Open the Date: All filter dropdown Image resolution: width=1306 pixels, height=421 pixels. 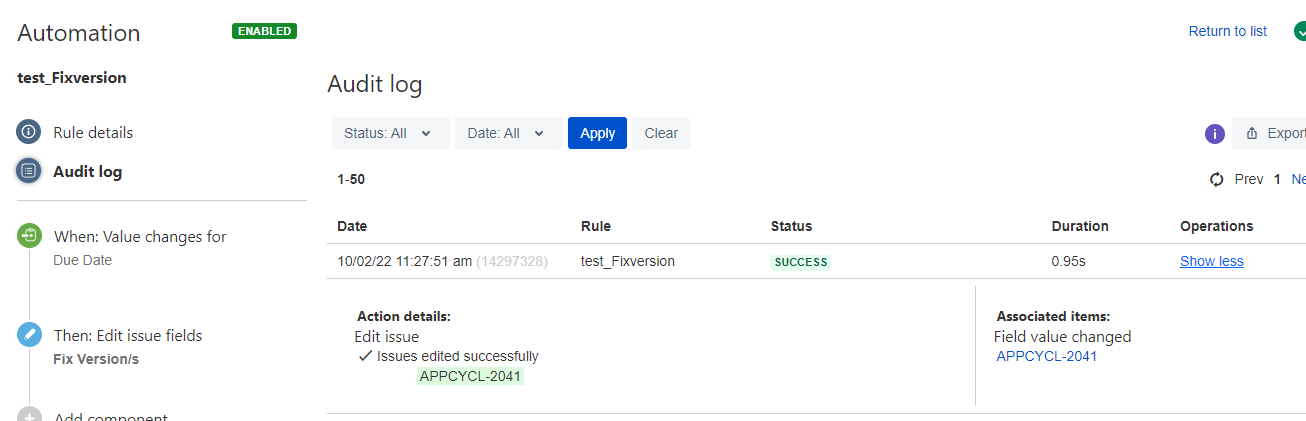[x=509, y=133]
